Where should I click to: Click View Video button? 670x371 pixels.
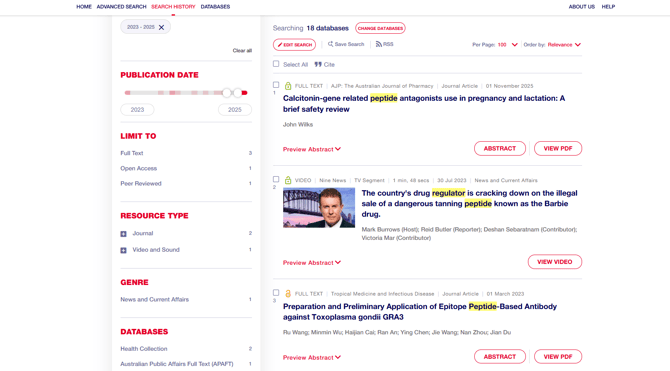[x=555, y=262]
